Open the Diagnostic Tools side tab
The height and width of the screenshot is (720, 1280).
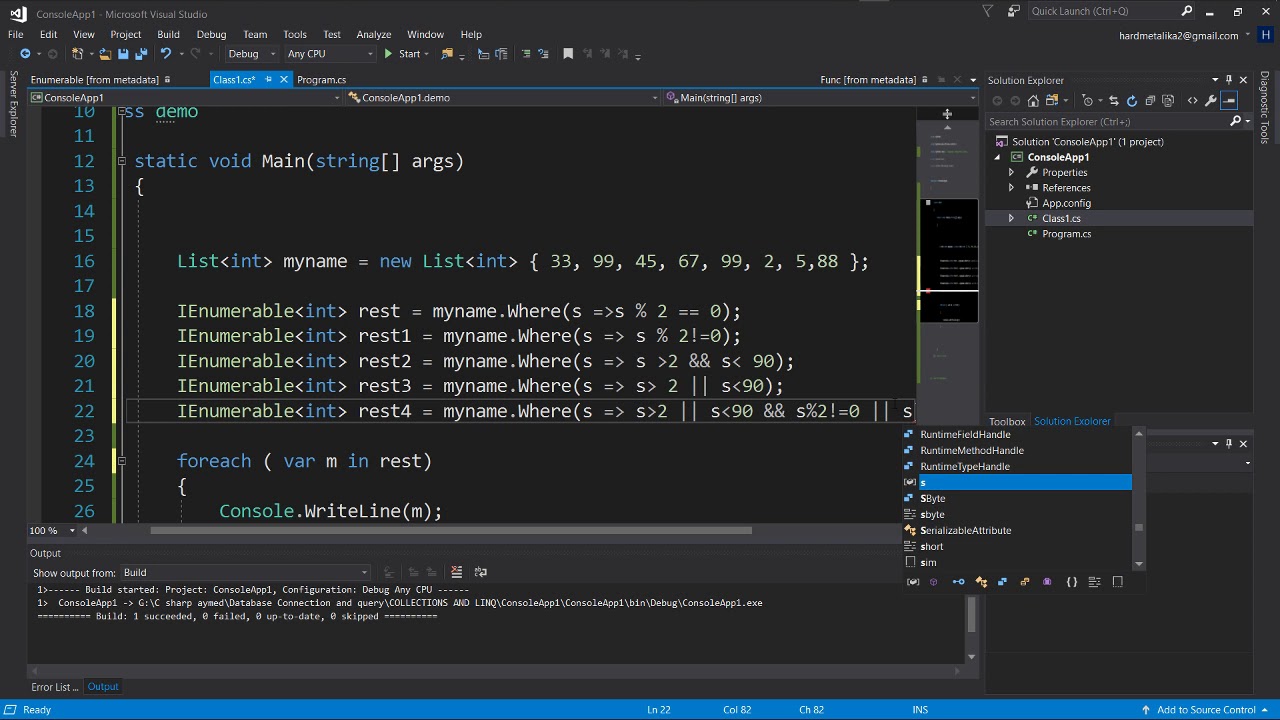pos(1265,107)
